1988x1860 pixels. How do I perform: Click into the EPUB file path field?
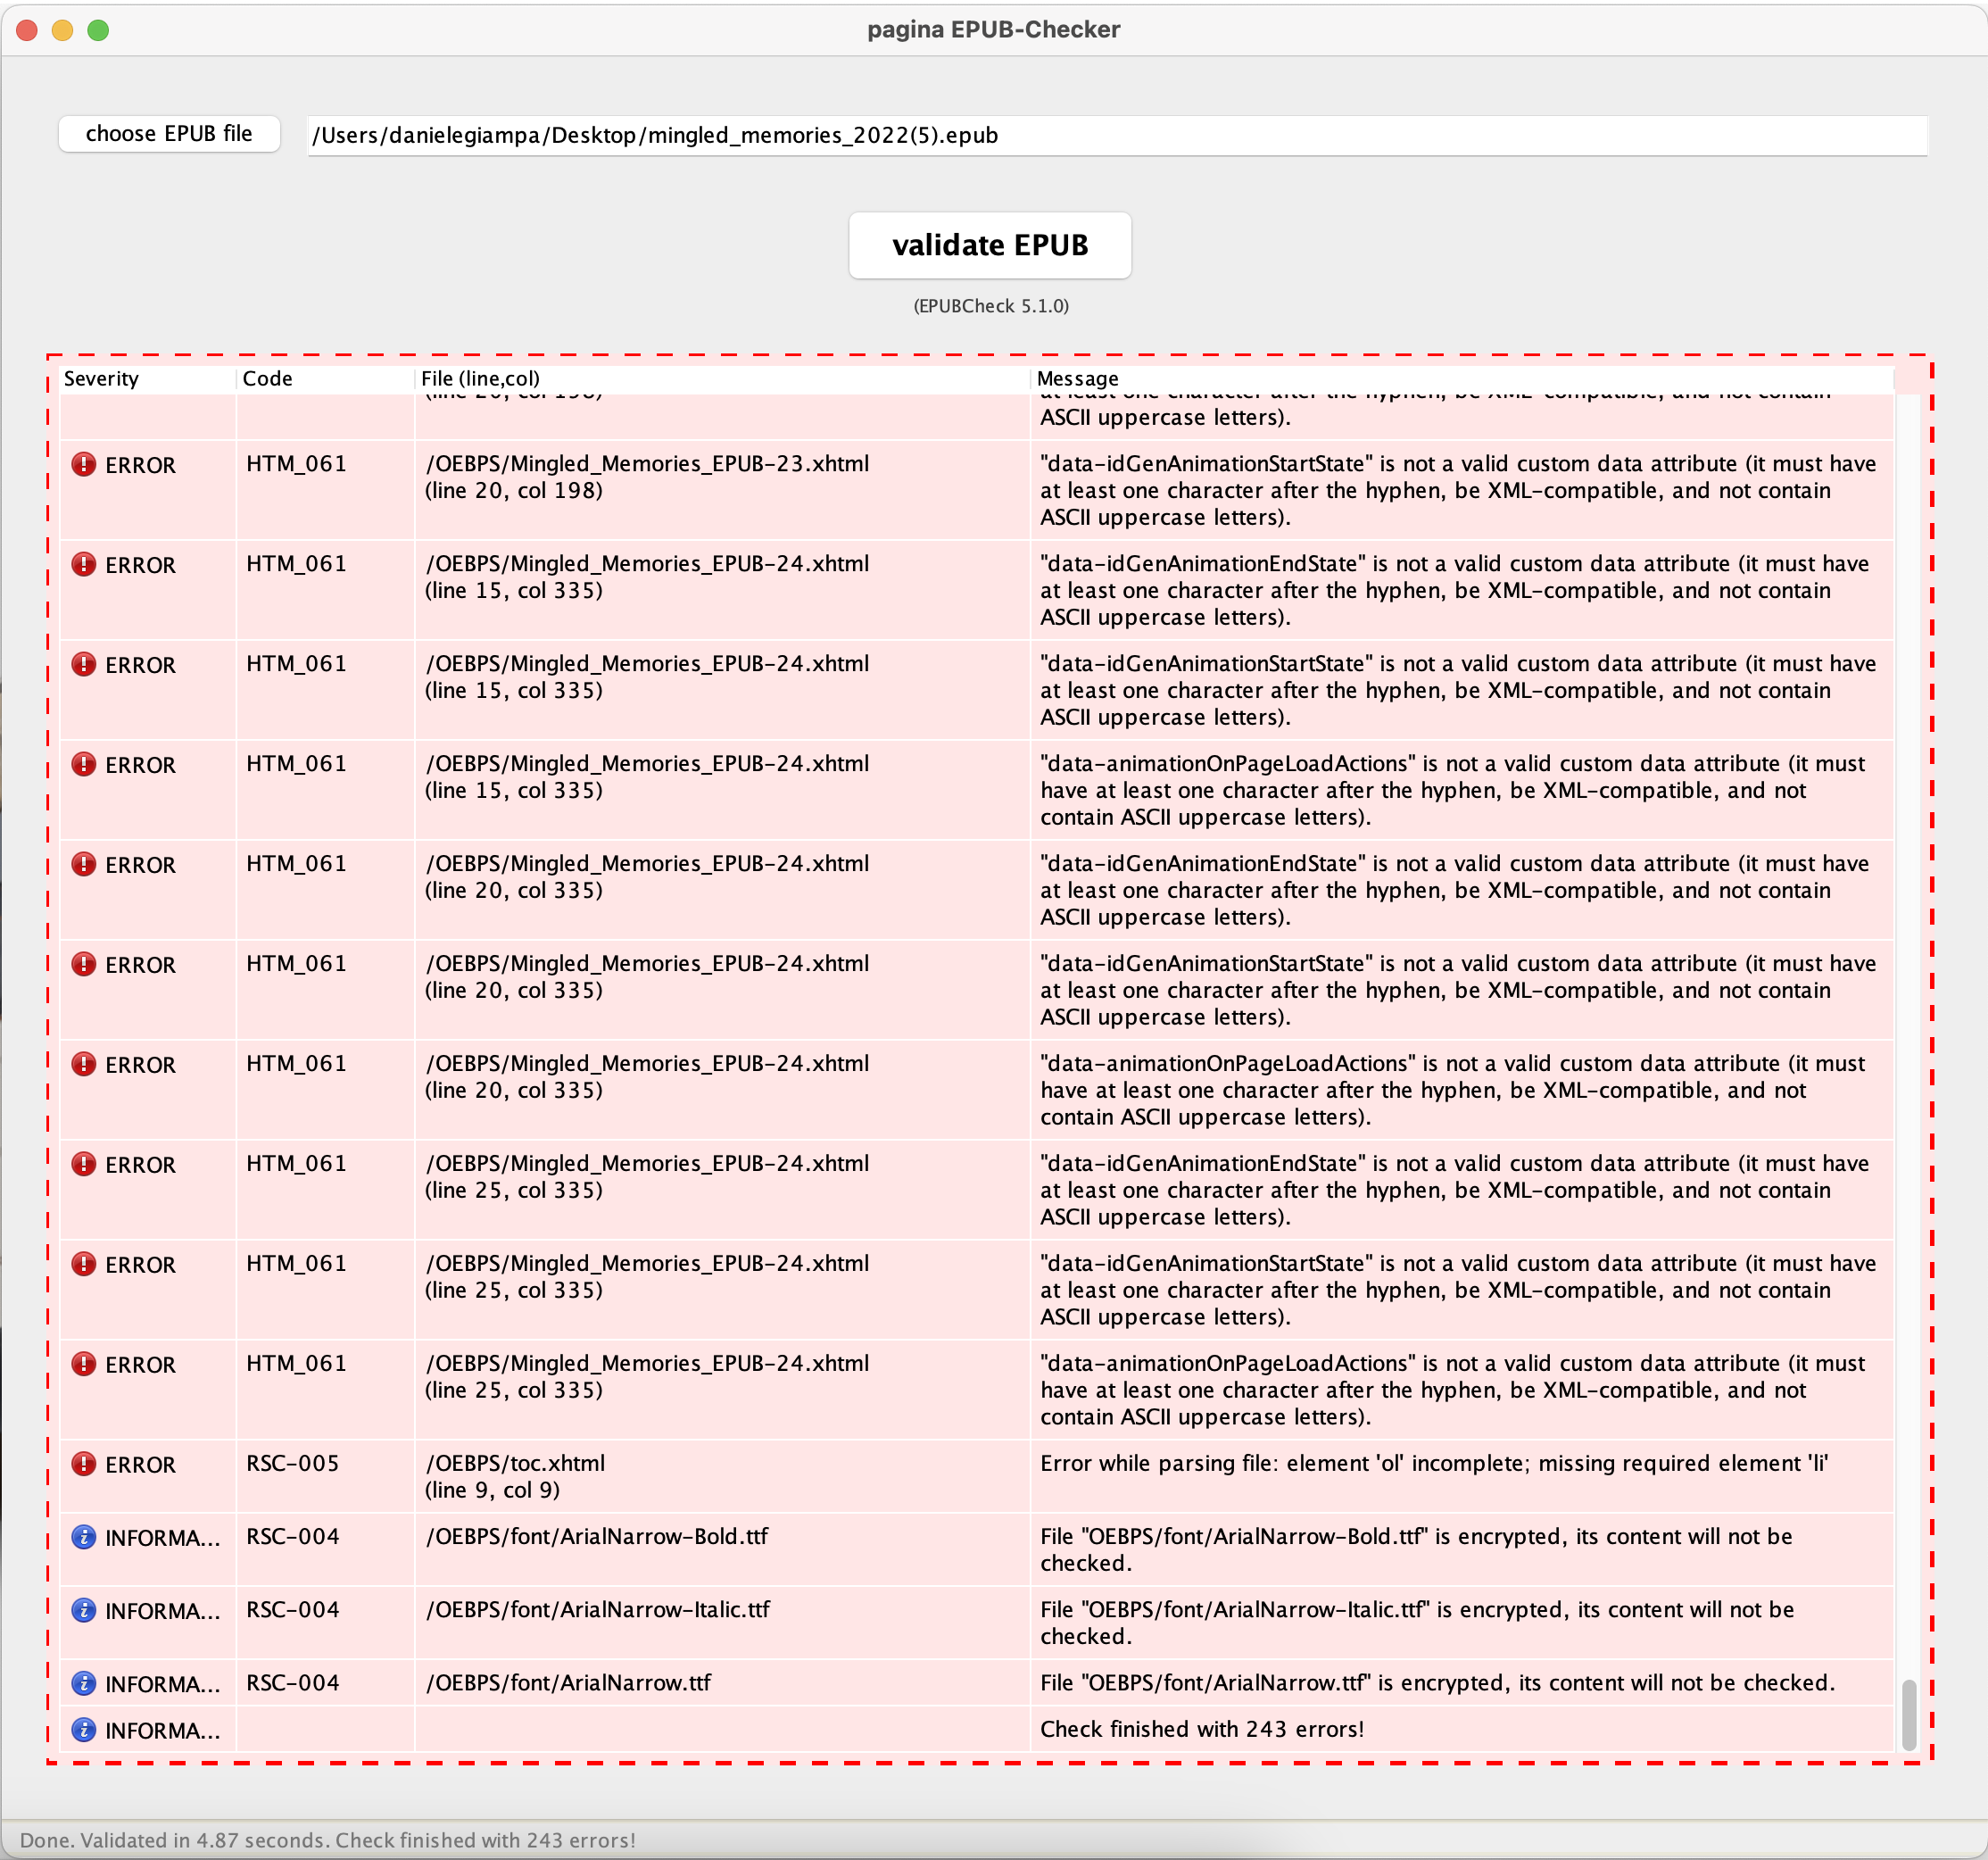[1115, 136]
